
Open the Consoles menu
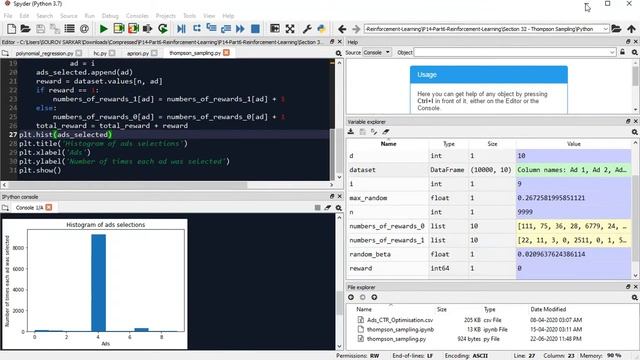coord(137,16)
